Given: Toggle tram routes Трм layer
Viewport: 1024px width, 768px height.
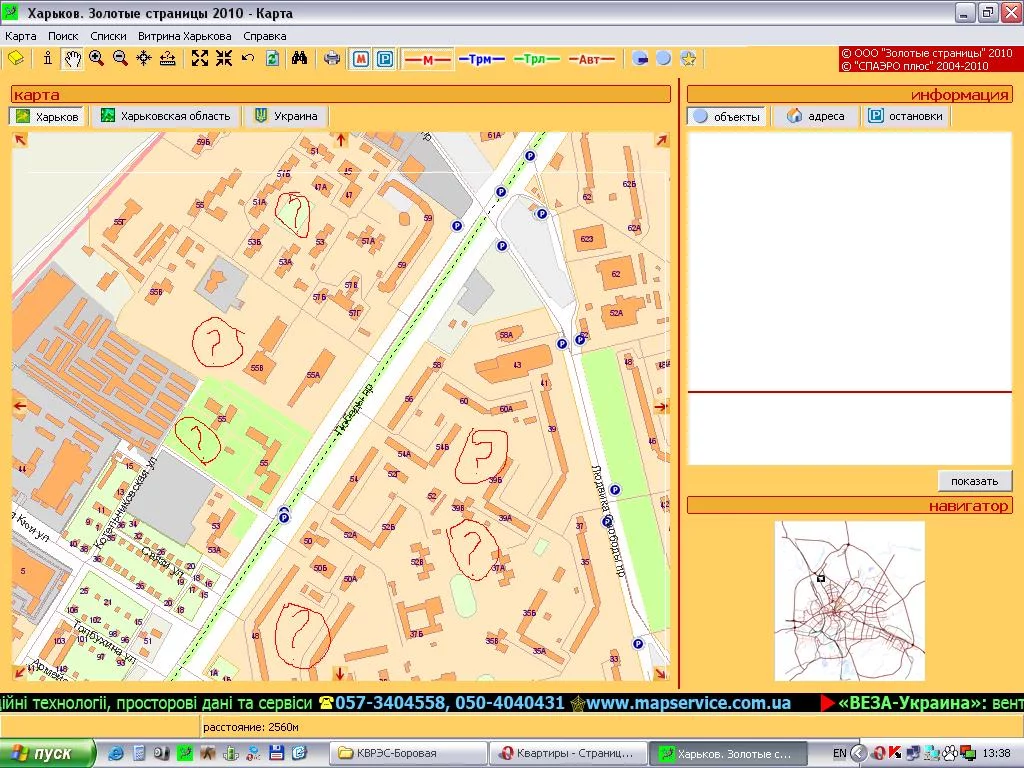Looking at the screenshot, I should point(481,59).
